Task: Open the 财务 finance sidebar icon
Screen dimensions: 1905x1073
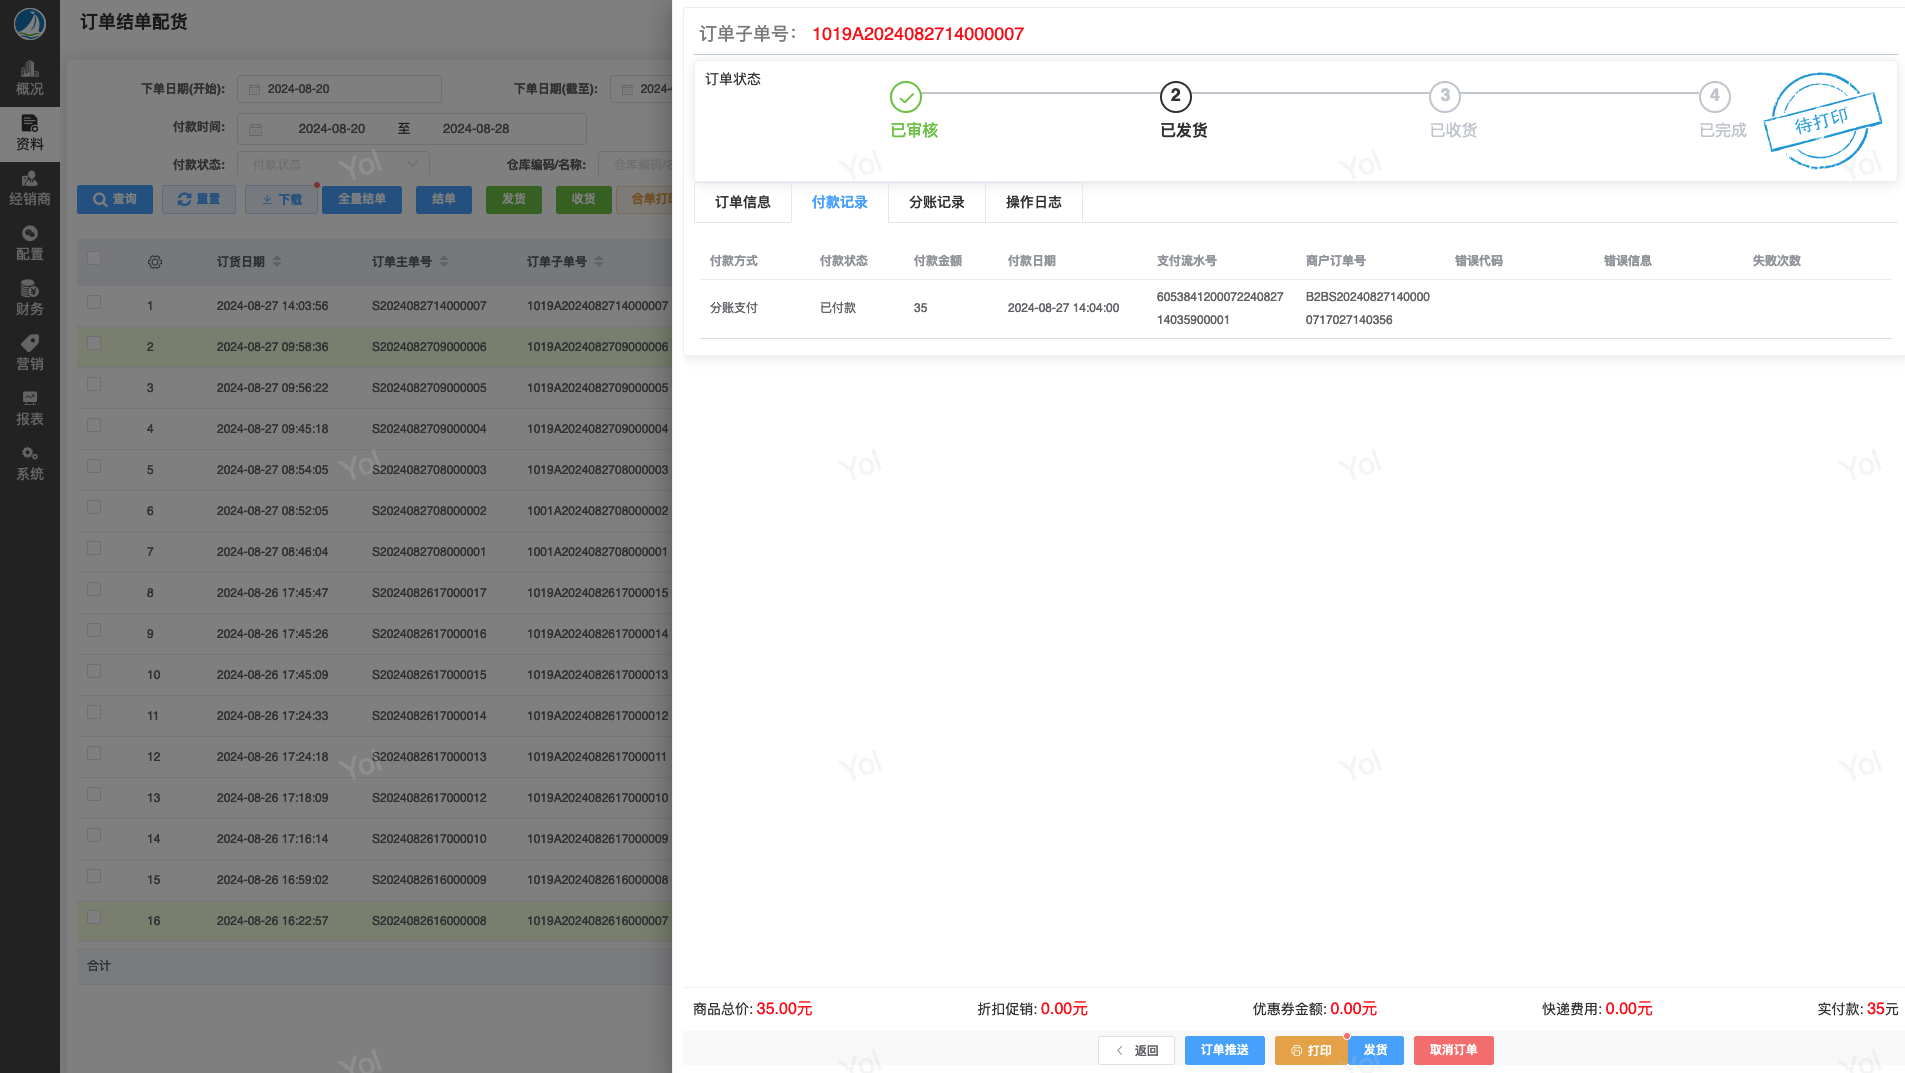Action: tap(29, 298)
